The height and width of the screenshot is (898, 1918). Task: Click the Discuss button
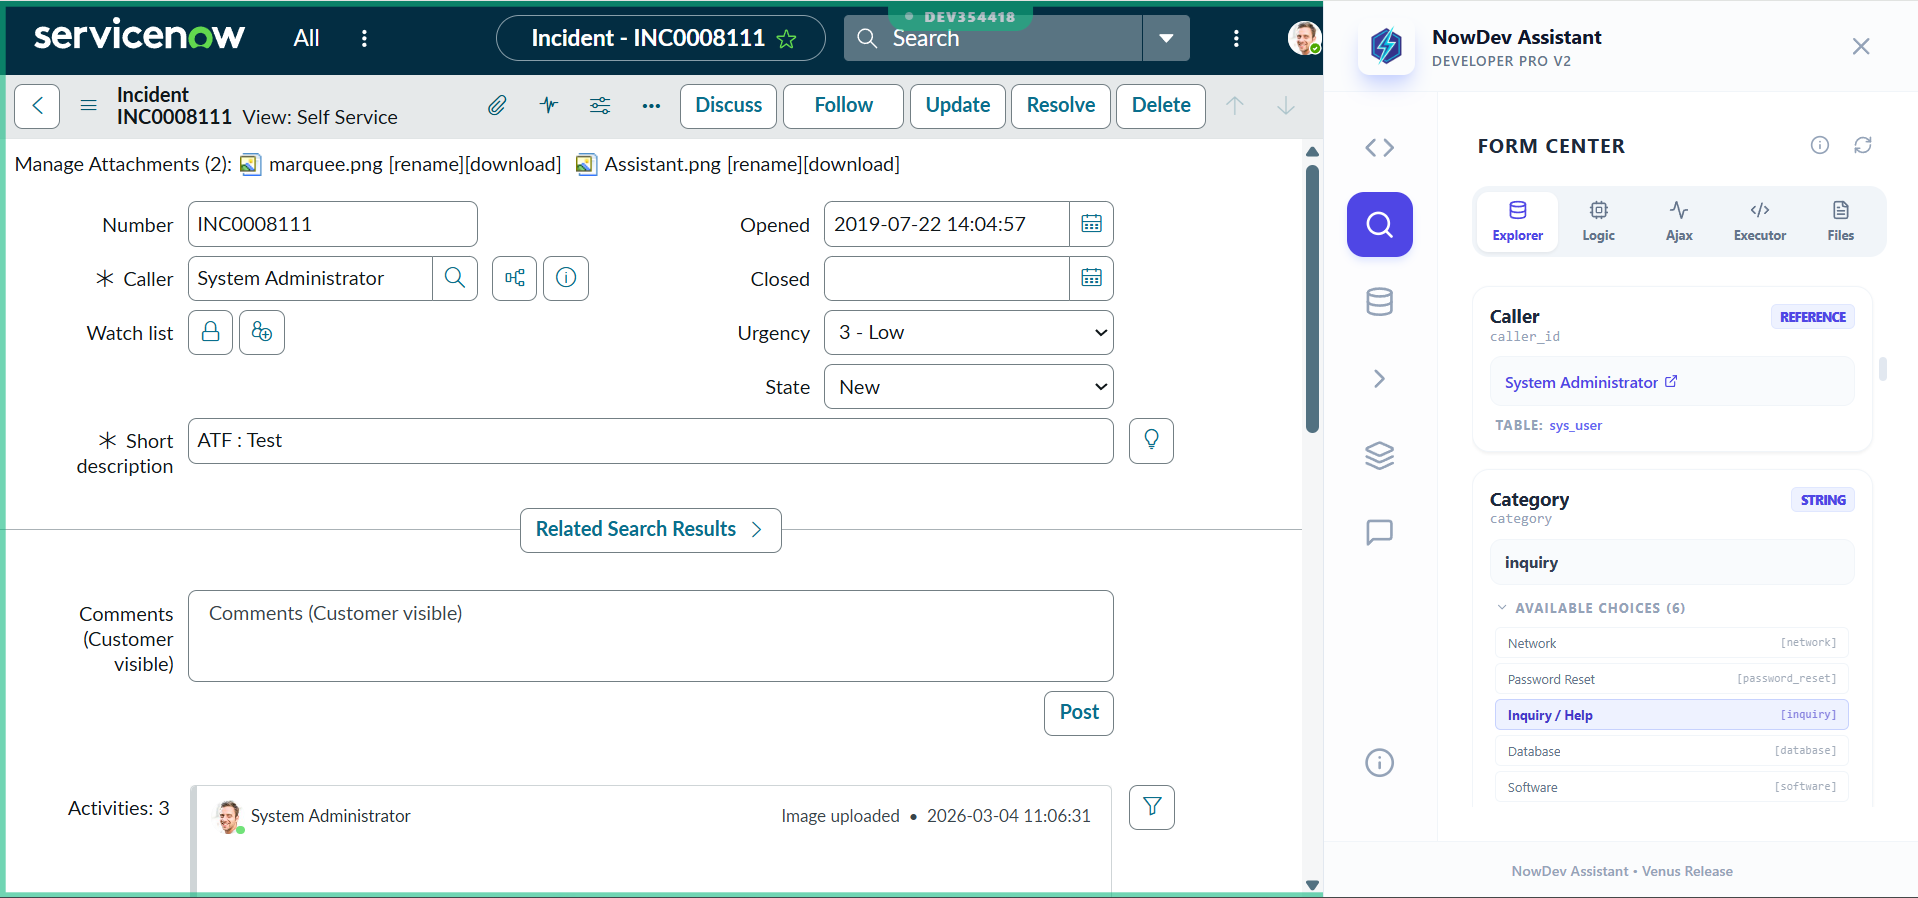pyautogui.click(x=728, y=106)
